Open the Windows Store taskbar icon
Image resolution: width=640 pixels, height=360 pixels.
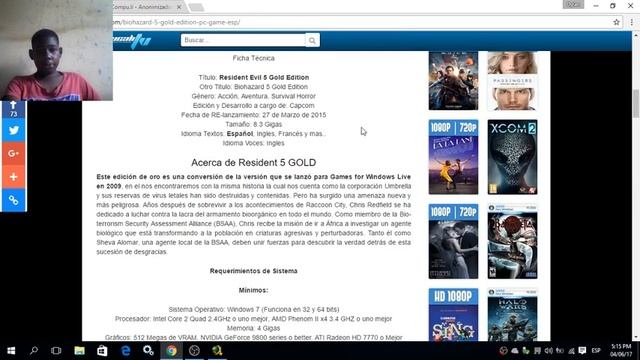tap(102, 351)
